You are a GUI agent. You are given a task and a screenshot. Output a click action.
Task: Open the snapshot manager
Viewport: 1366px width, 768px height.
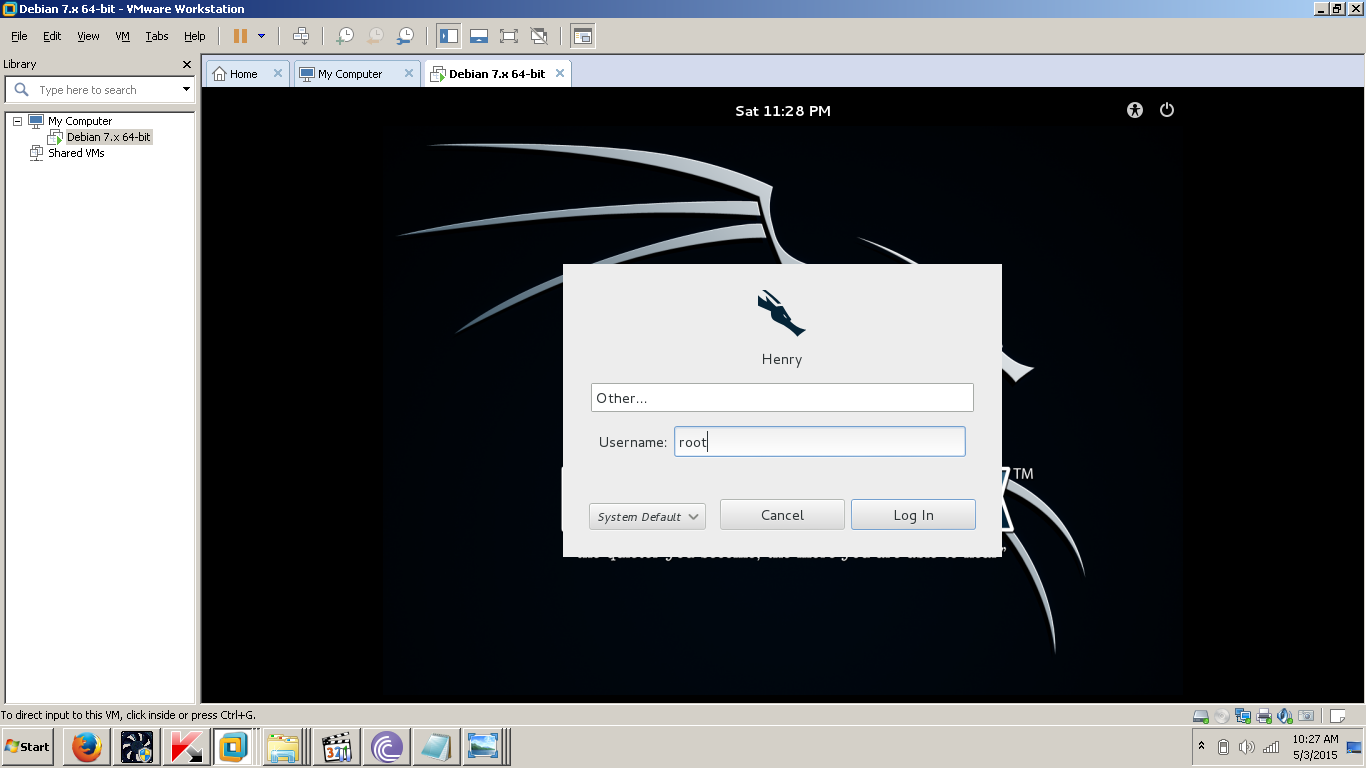click(x=405, y=36)
